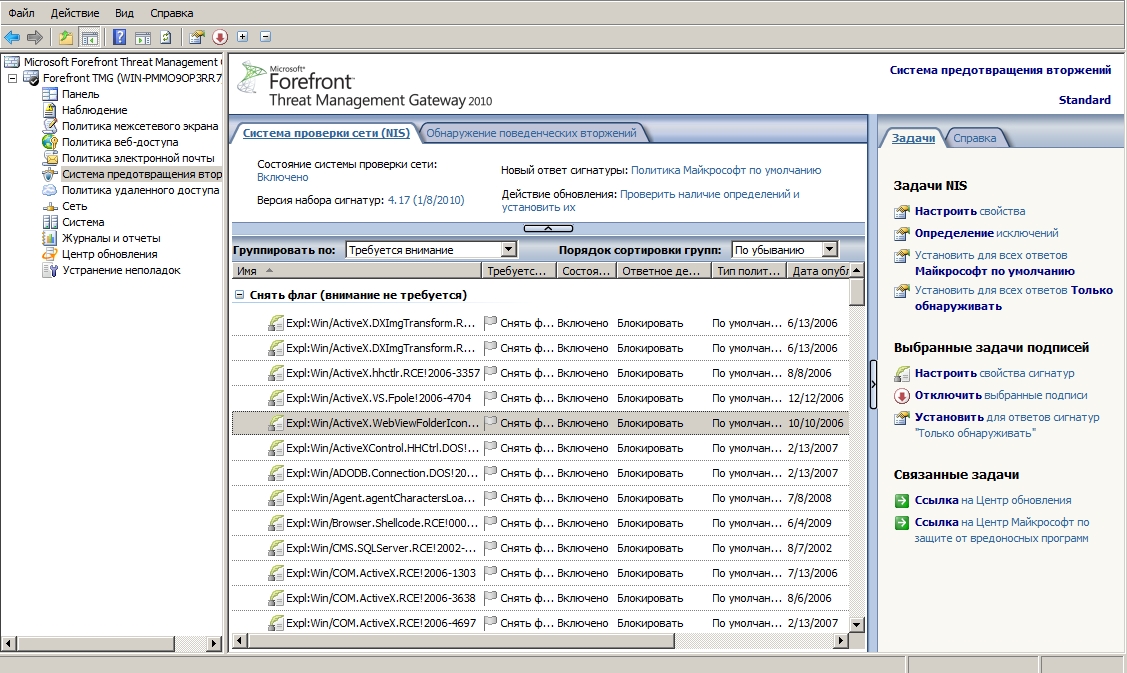Collapse the task pane using its side handle

click(x=873, y=385)
